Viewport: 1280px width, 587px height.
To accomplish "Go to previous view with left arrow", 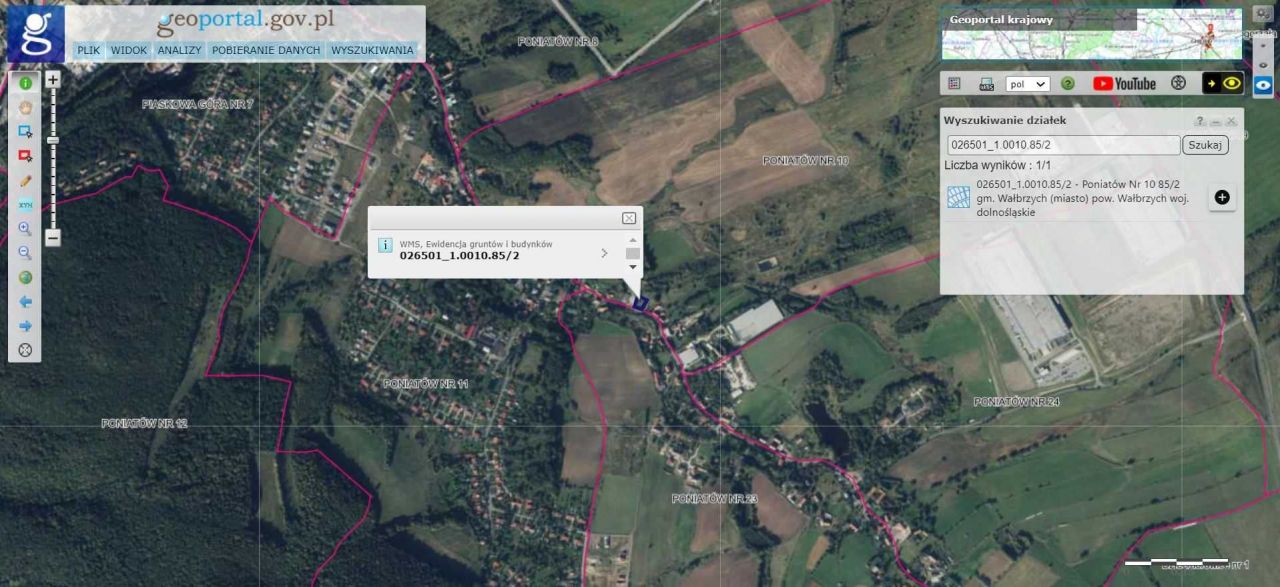I will point(25,301).
